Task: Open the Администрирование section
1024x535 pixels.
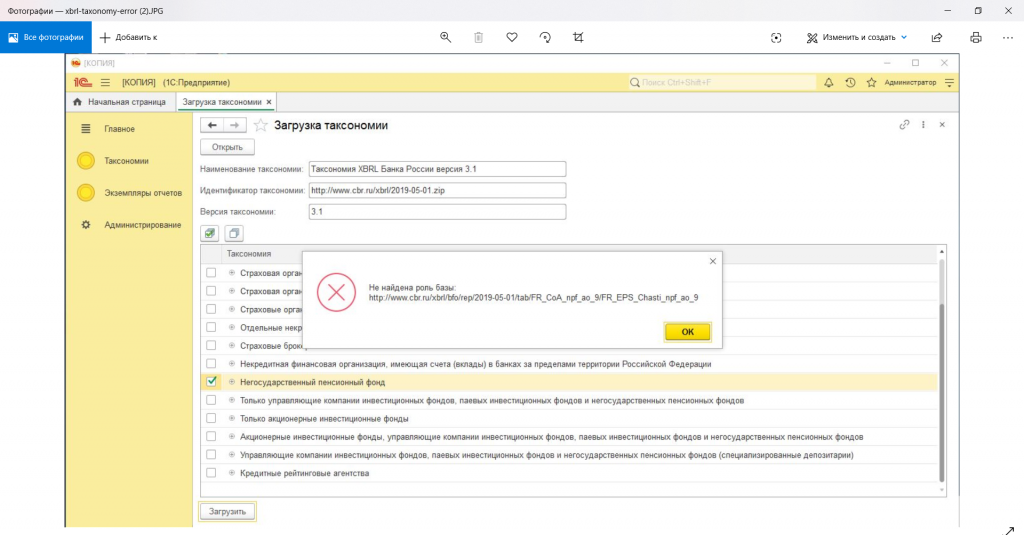Action: [x=142, y=225]
